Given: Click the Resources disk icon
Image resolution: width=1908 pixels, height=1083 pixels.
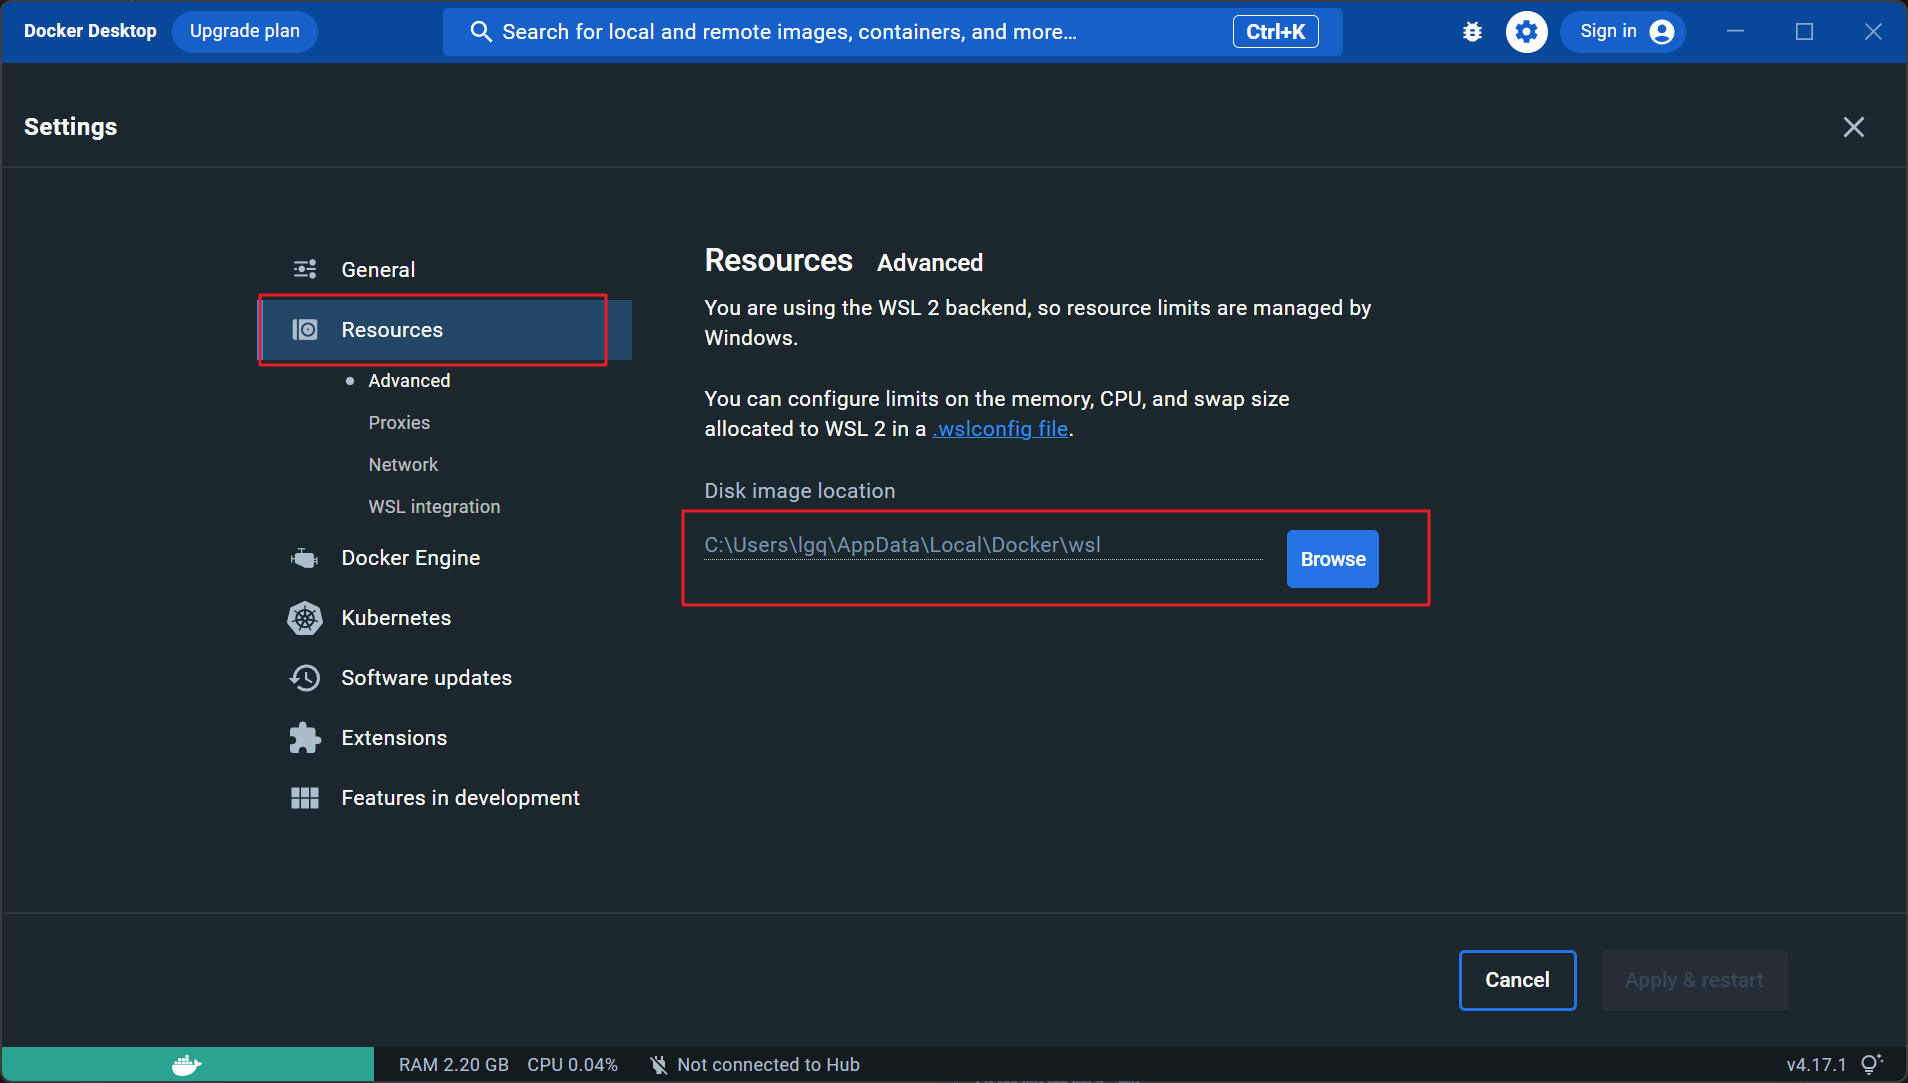Looking at the screenshot, I should click(305, 329).
